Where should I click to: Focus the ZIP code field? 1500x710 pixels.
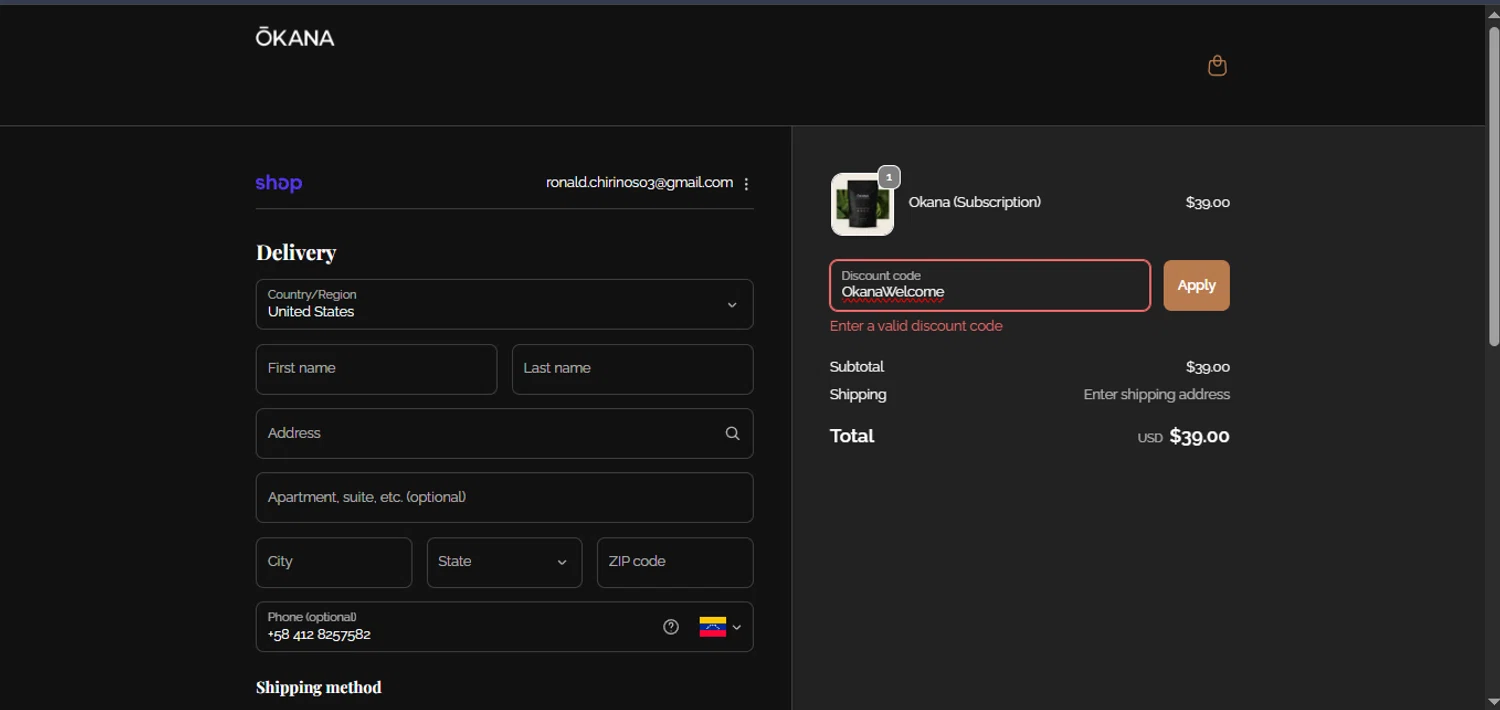675,562
